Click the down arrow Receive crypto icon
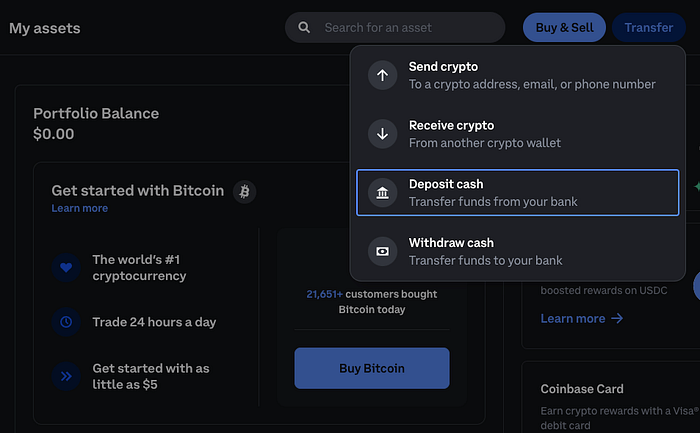 coord(383,134)
